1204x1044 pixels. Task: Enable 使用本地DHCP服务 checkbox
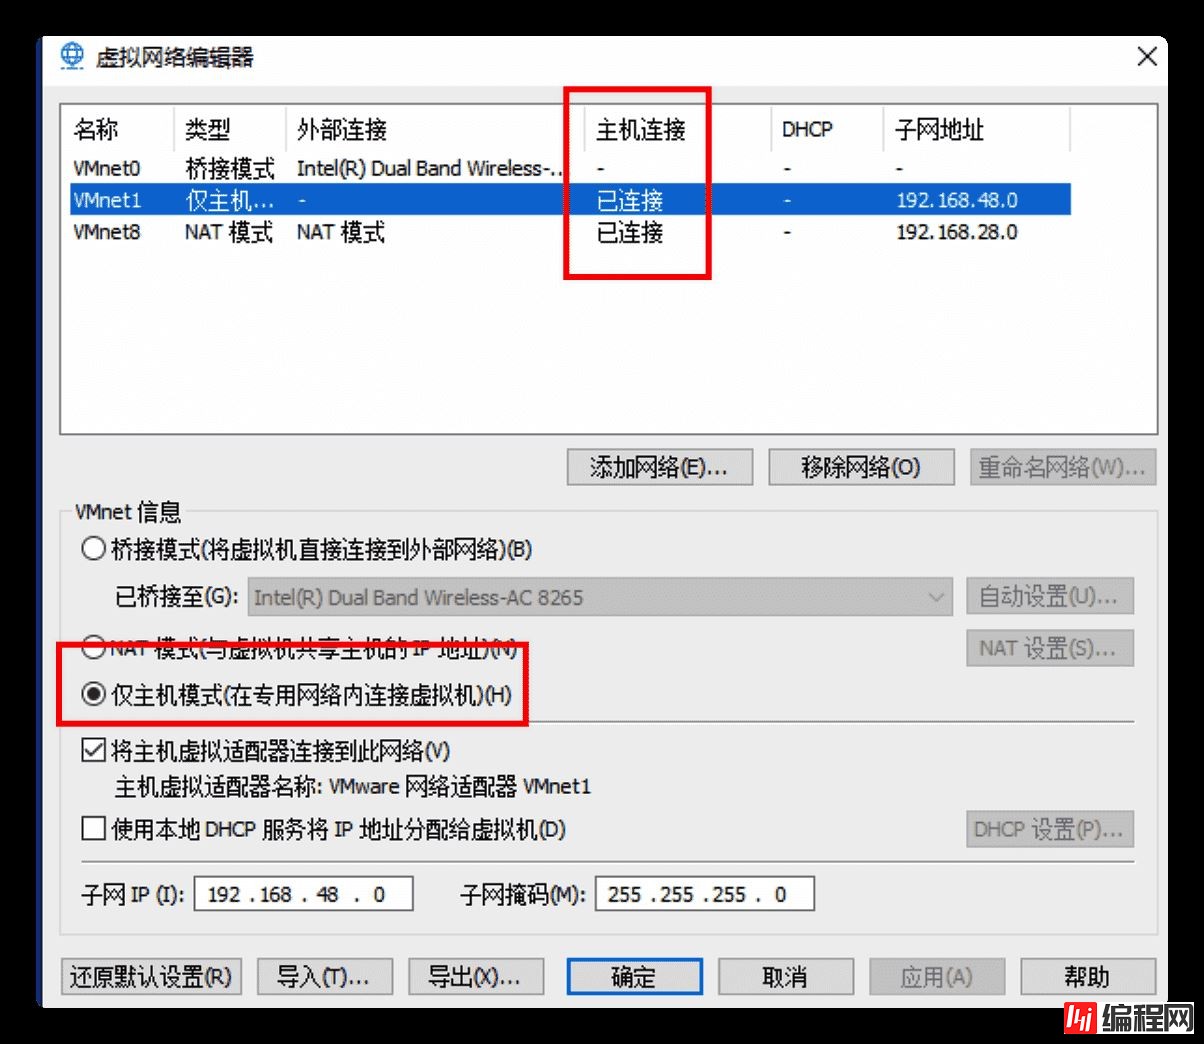pos(92,829)
